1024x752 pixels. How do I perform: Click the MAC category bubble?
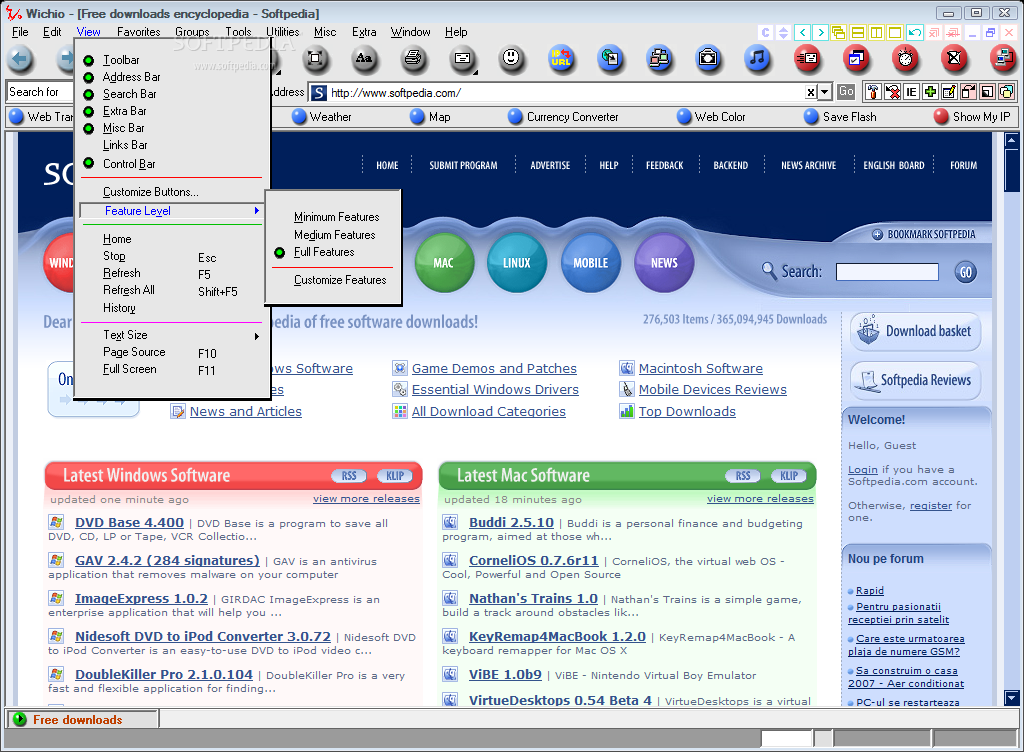click(443, 263)
